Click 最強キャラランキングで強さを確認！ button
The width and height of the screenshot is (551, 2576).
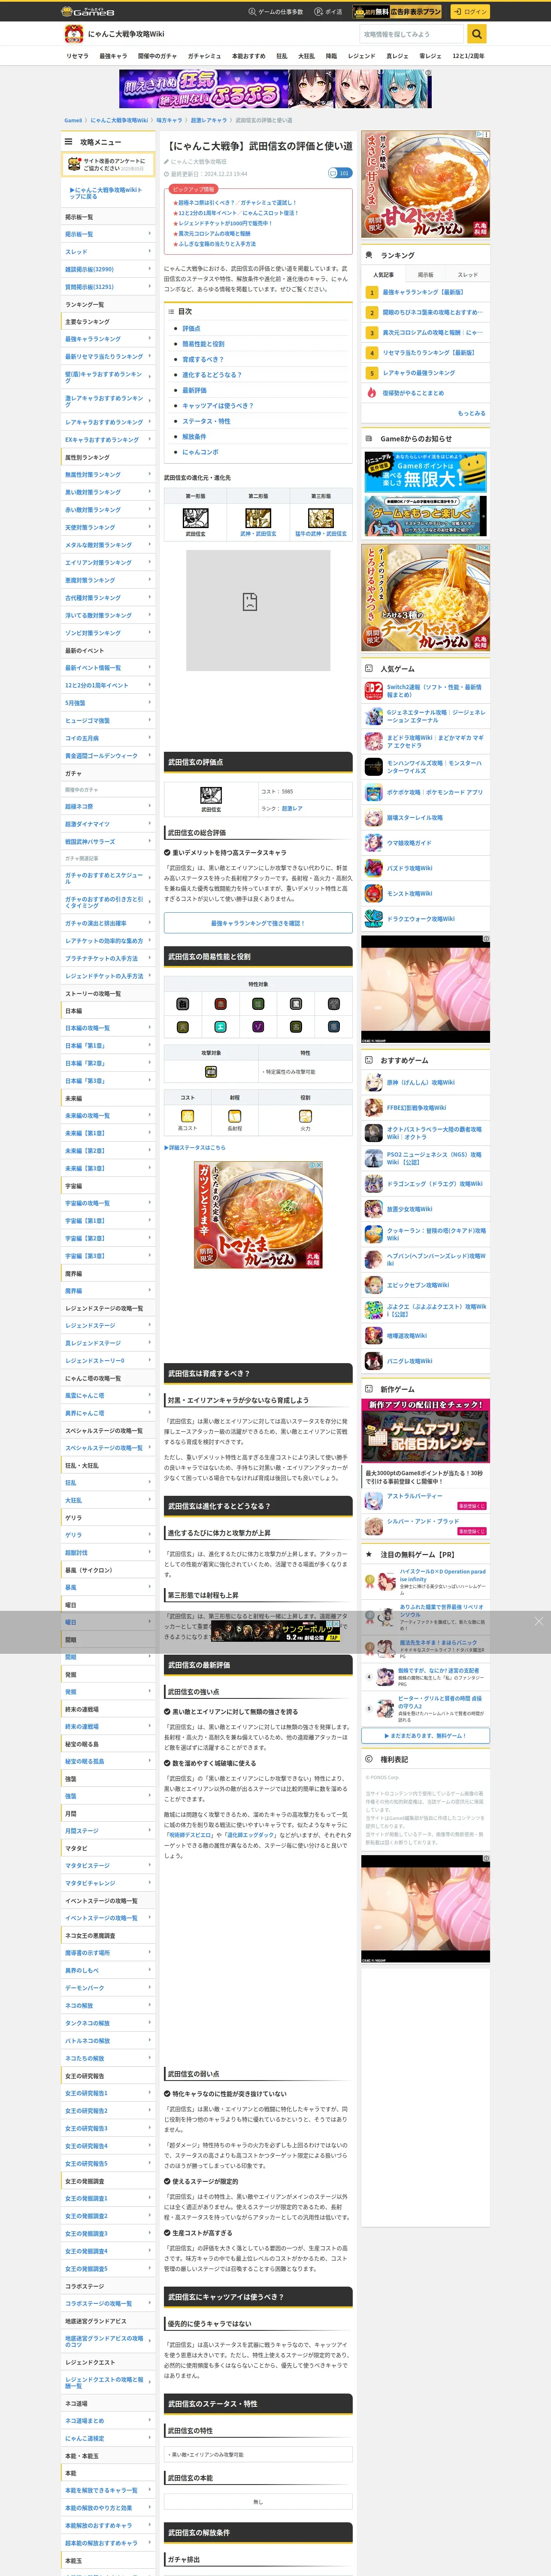pos(258,923)
